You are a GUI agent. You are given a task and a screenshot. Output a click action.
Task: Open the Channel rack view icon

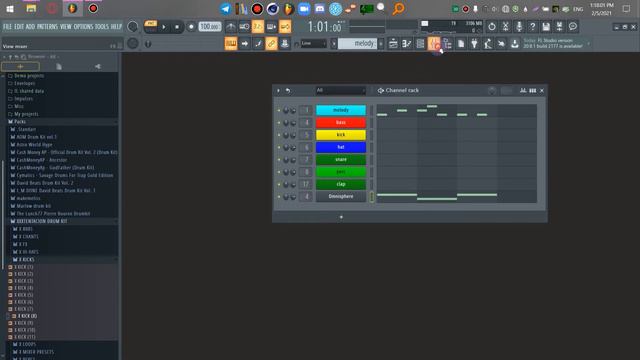point(420,43)
